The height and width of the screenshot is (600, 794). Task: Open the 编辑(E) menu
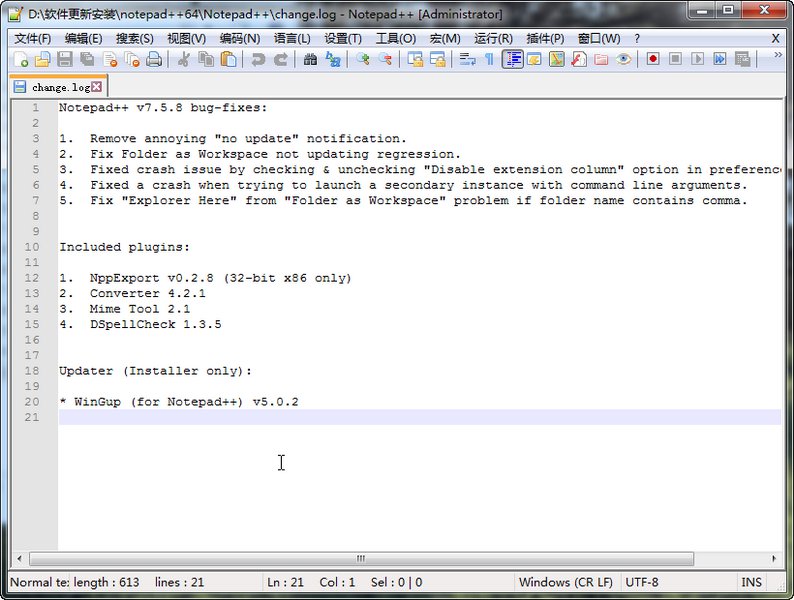[84, 38]
